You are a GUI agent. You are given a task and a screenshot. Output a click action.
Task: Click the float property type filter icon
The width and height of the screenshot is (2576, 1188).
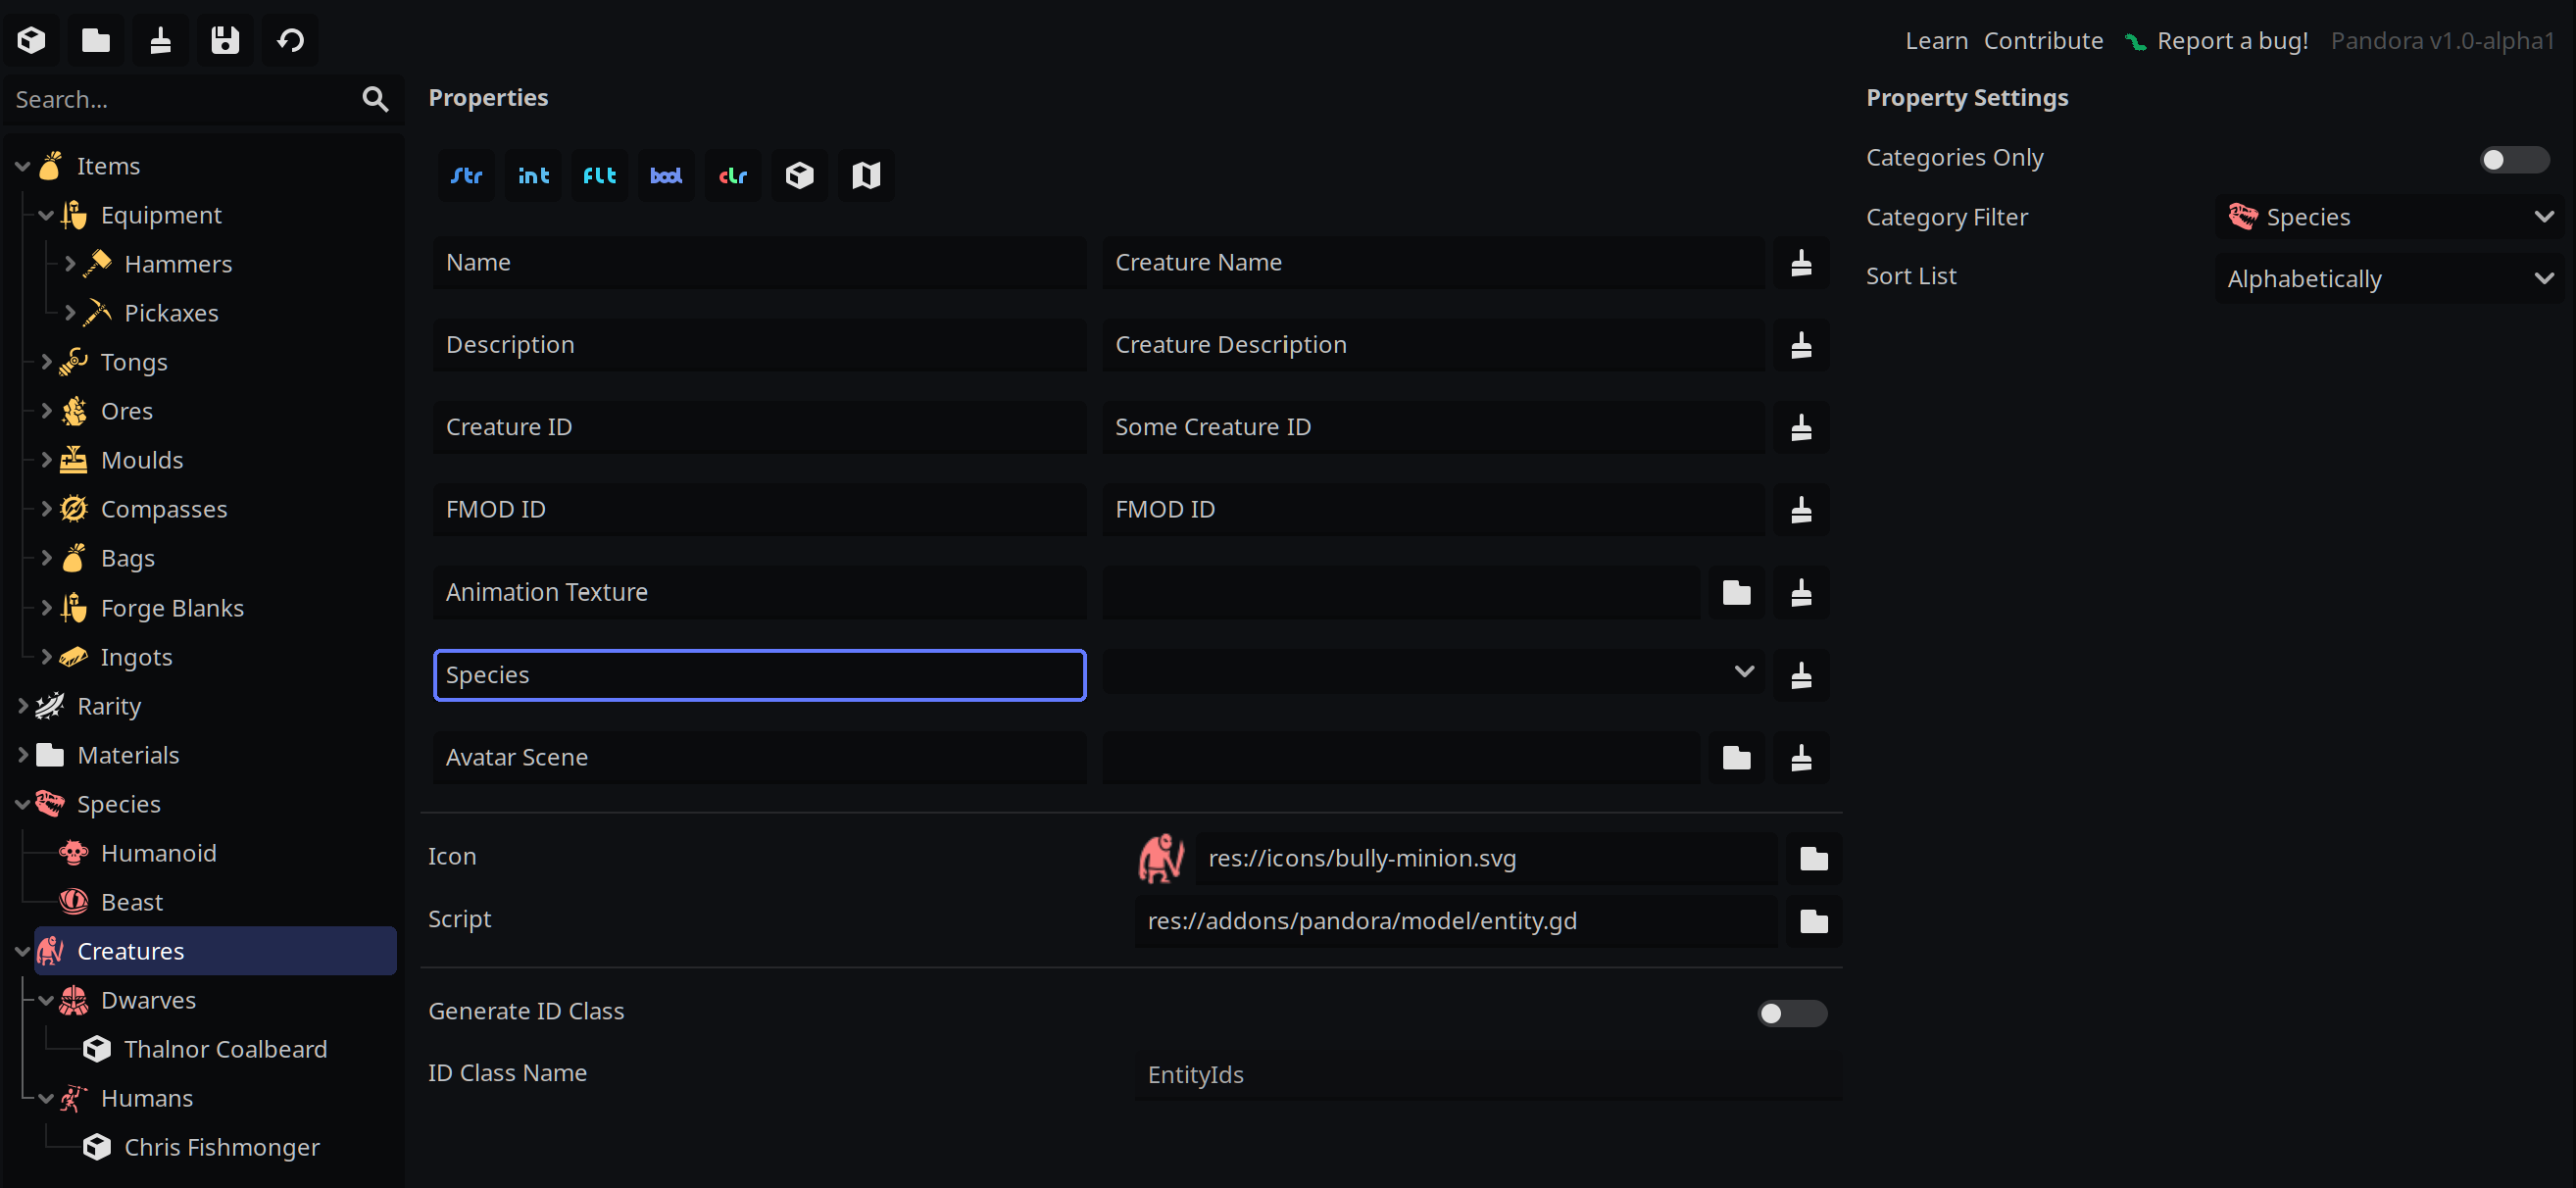coord(596,174)
